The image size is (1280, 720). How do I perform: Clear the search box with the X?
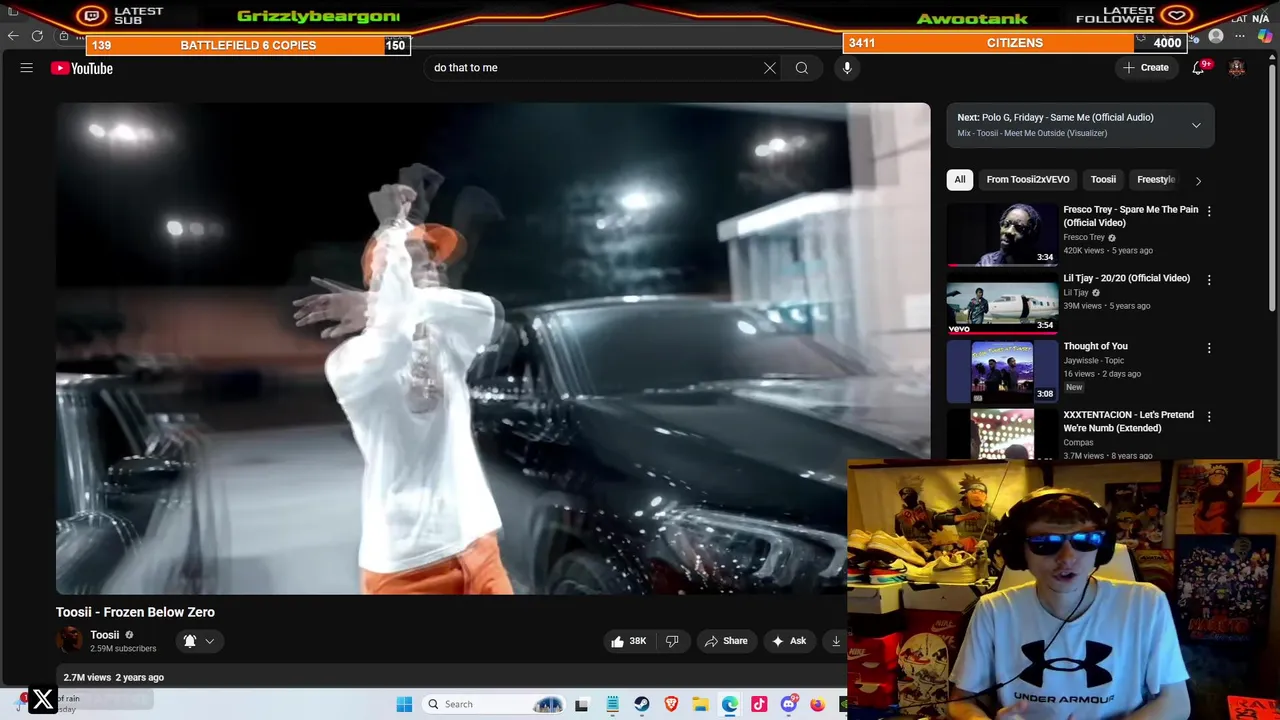[770, 68]
